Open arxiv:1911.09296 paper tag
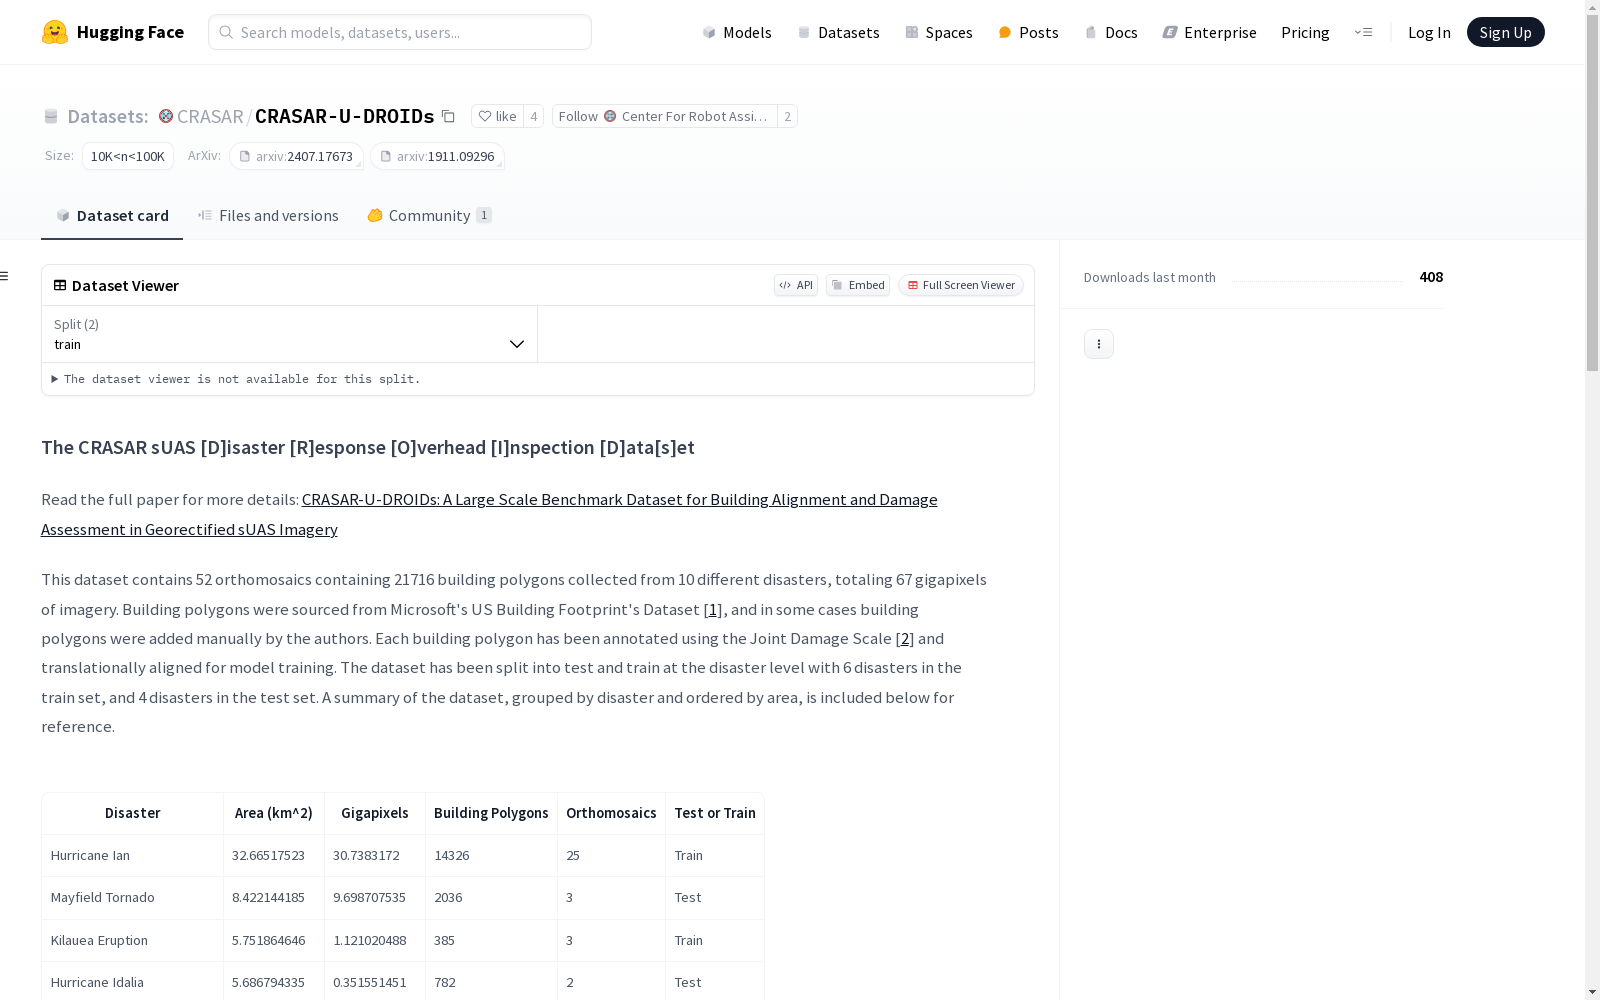This screenshot has width=1600, height=1000. 437,156
